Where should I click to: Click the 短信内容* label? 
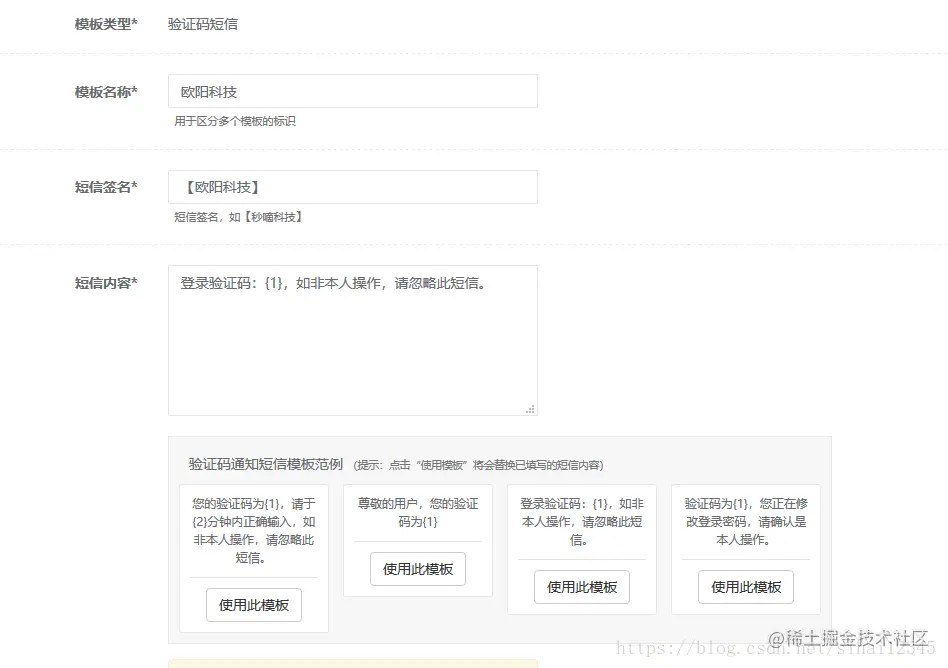coord(106,283)
